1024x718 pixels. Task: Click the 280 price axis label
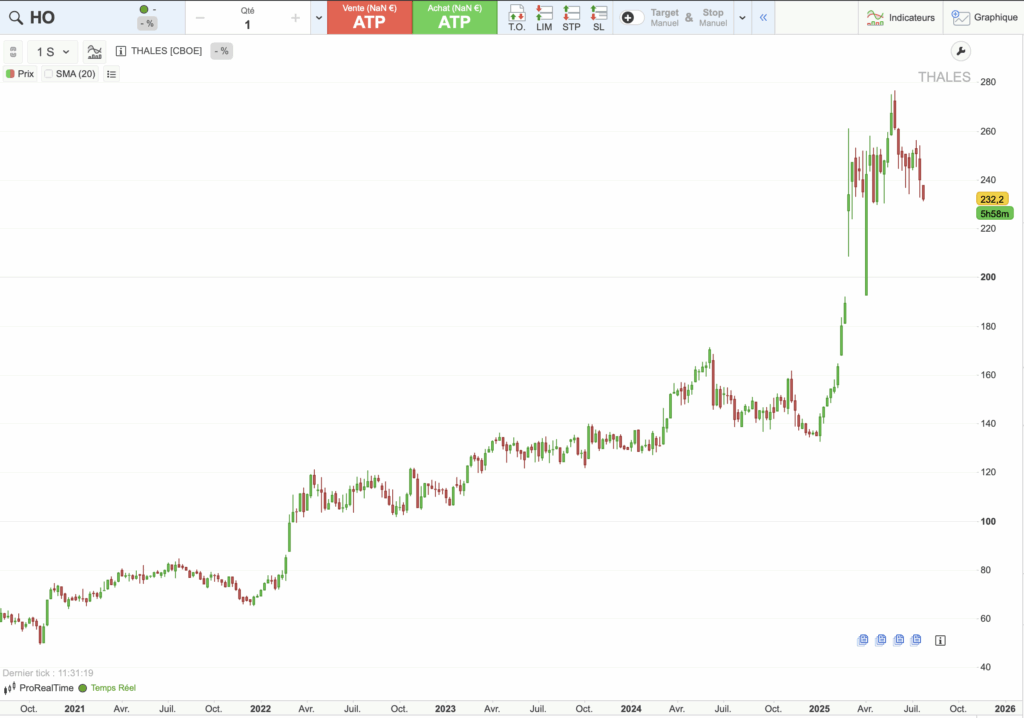[988, 82]
